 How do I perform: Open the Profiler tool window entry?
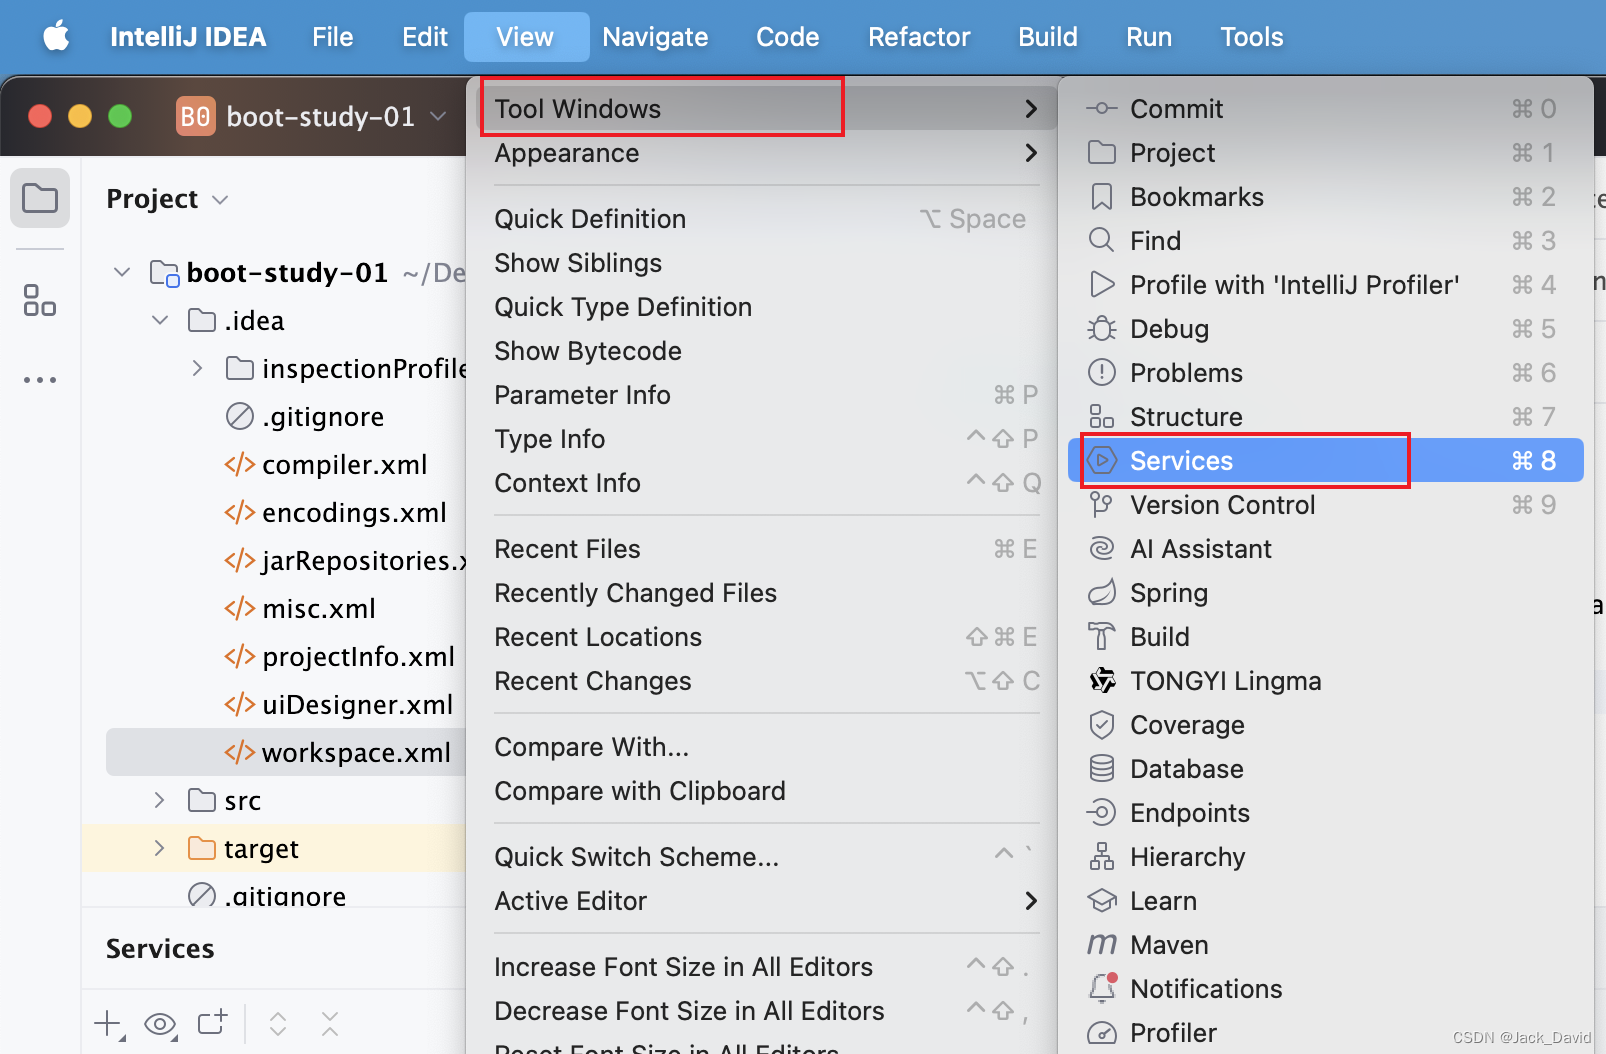(1326, 1033)
